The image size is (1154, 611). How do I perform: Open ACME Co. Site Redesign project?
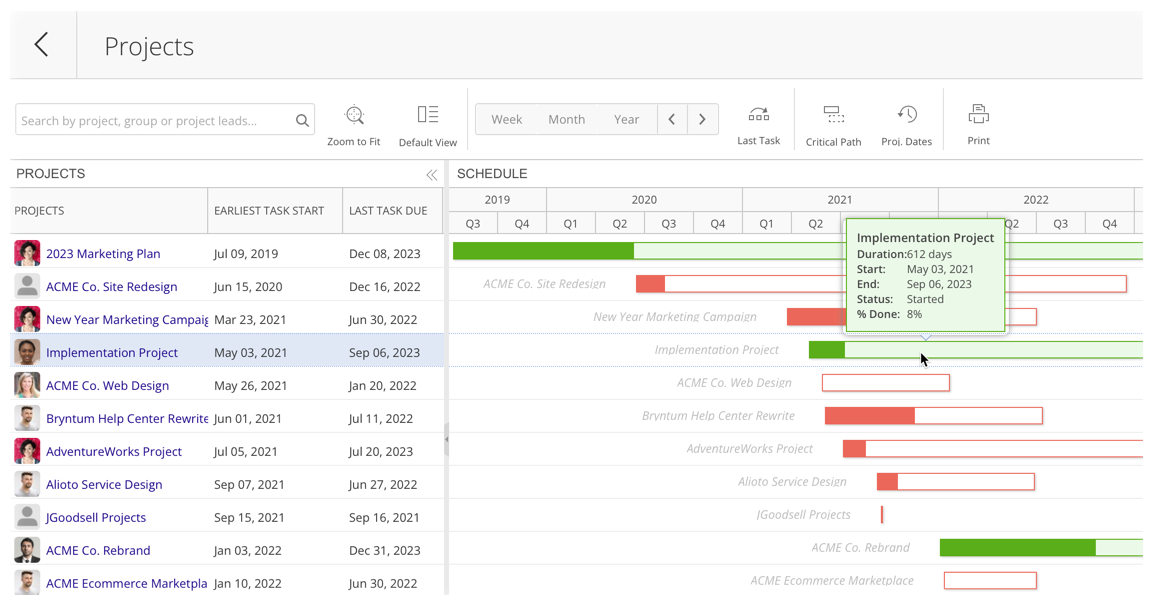[x=112, y=286]
